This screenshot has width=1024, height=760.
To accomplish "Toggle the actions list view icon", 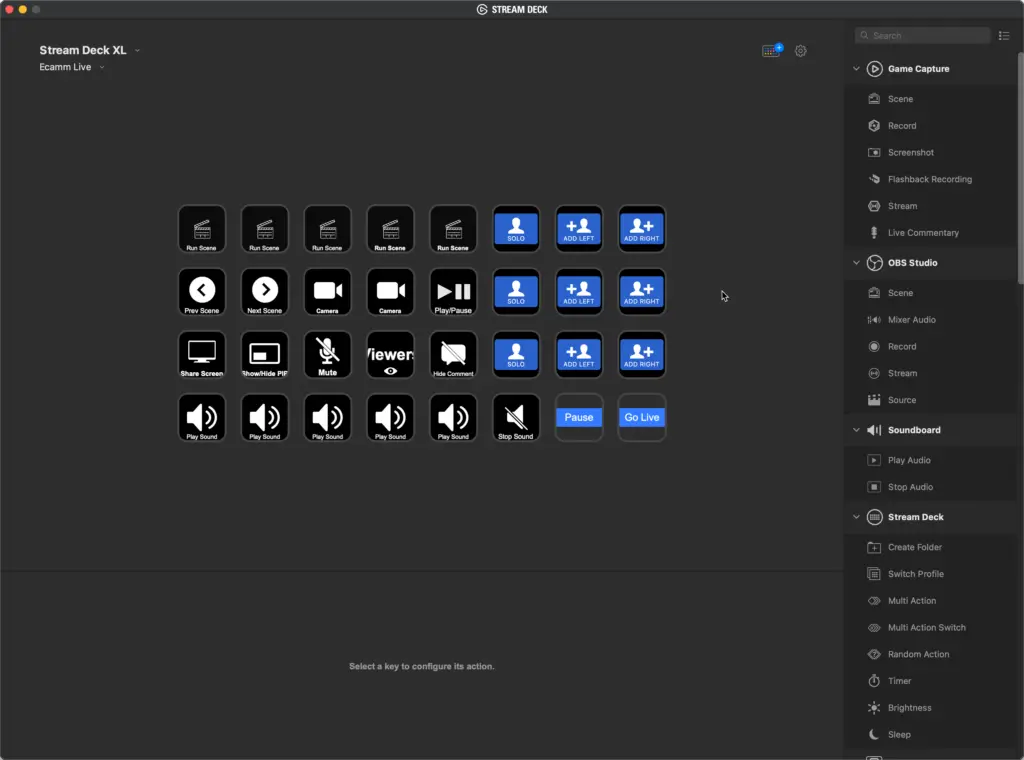I will (1004, 35).
